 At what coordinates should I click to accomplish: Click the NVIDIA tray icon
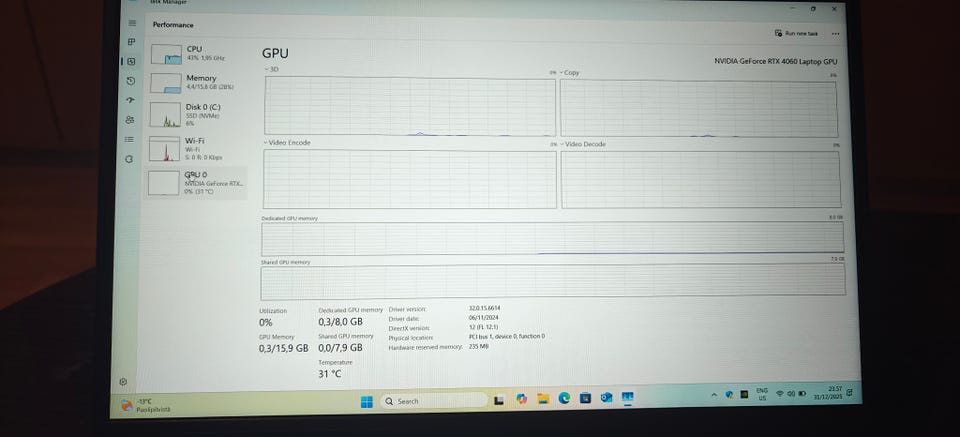click(x=744, y=394)
